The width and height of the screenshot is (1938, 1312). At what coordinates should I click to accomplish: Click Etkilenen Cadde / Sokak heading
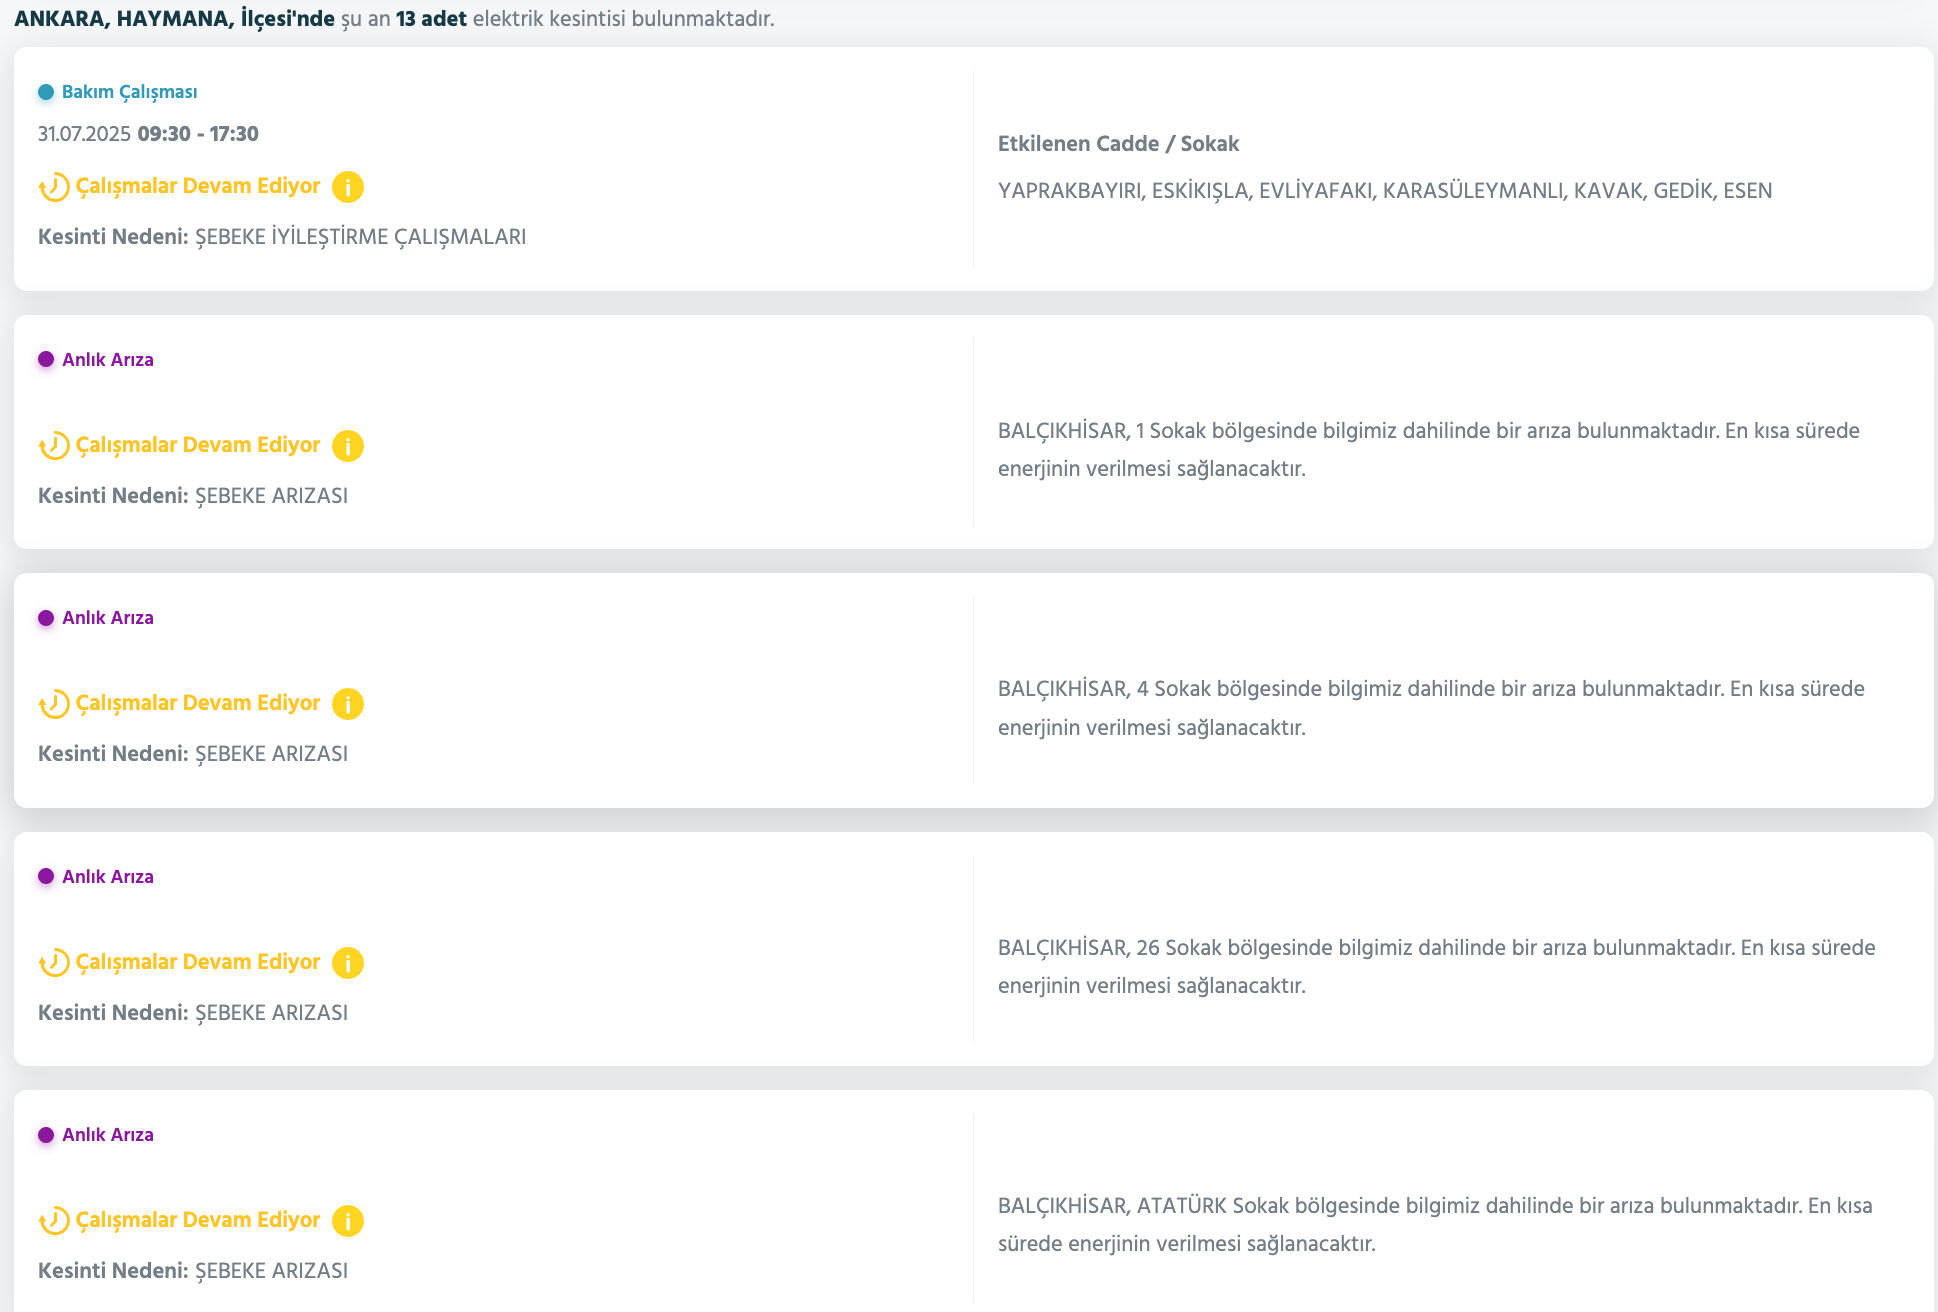click(1118, 144)
